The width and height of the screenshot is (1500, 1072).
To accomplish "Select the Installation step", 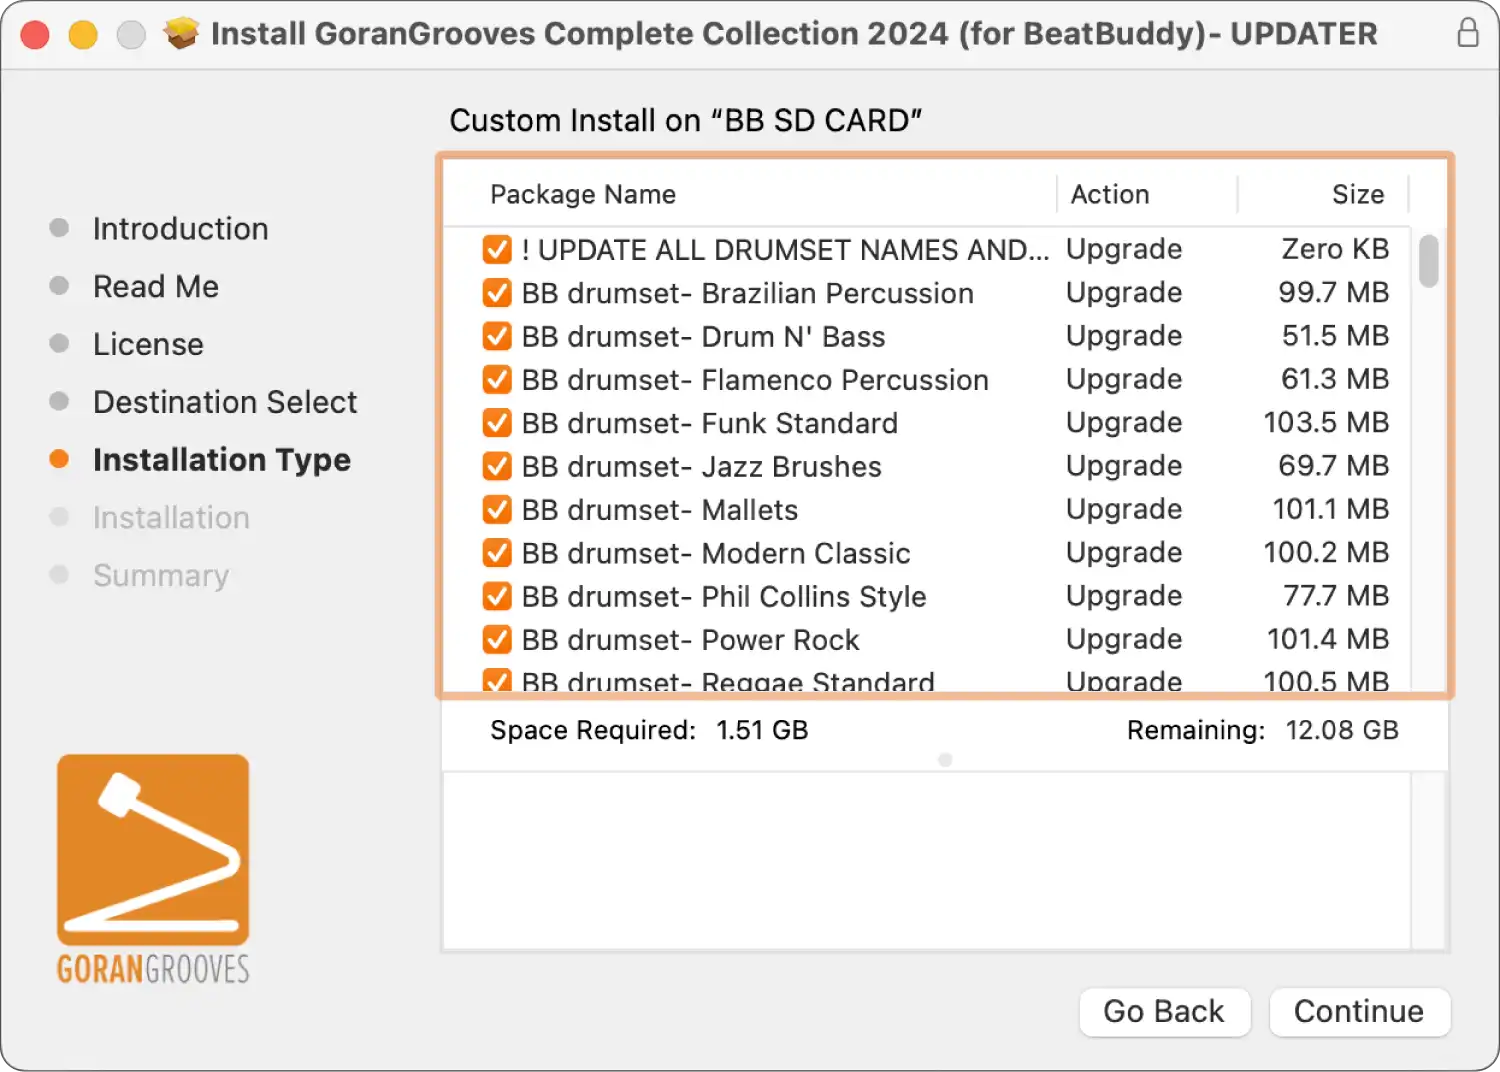I will [171, 518].
